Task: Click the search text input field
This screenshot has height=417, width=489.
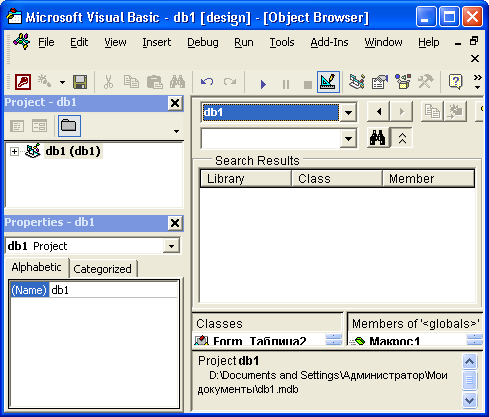Action: (271, 138)
